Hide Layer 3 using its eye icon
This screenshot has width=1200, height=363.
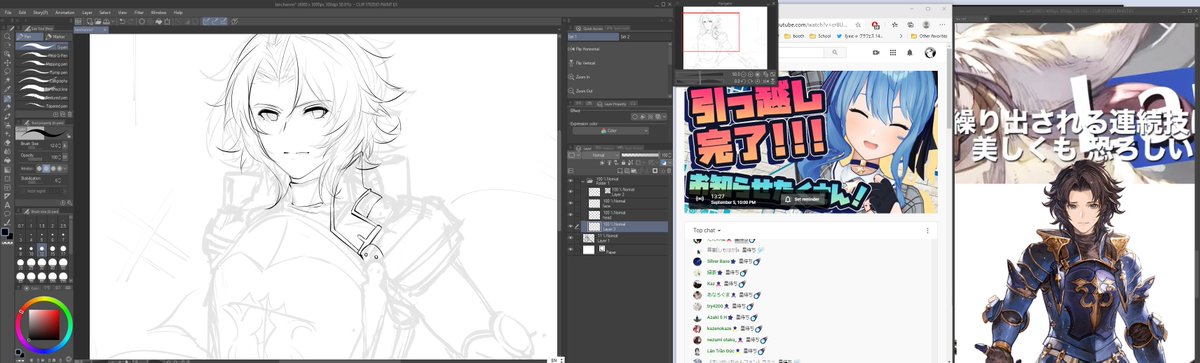[x=572, y=227]
